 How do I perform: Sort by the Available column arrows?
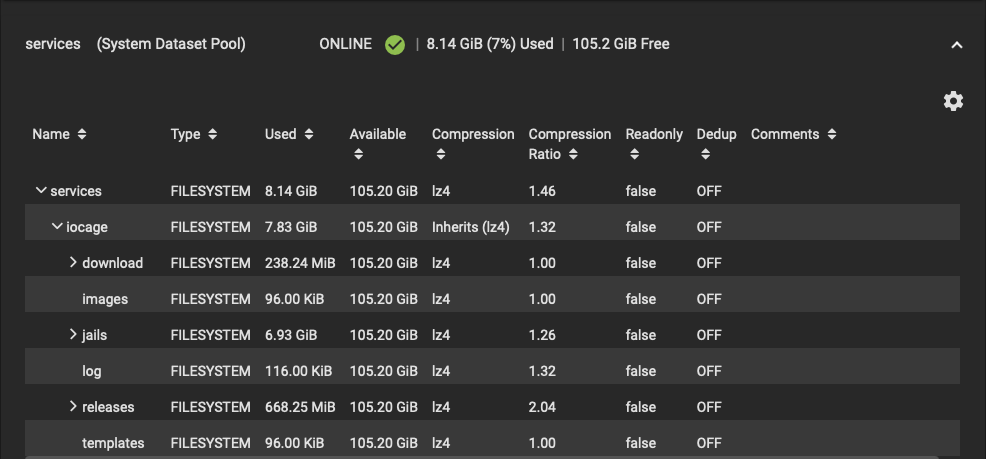pos(358,155)
